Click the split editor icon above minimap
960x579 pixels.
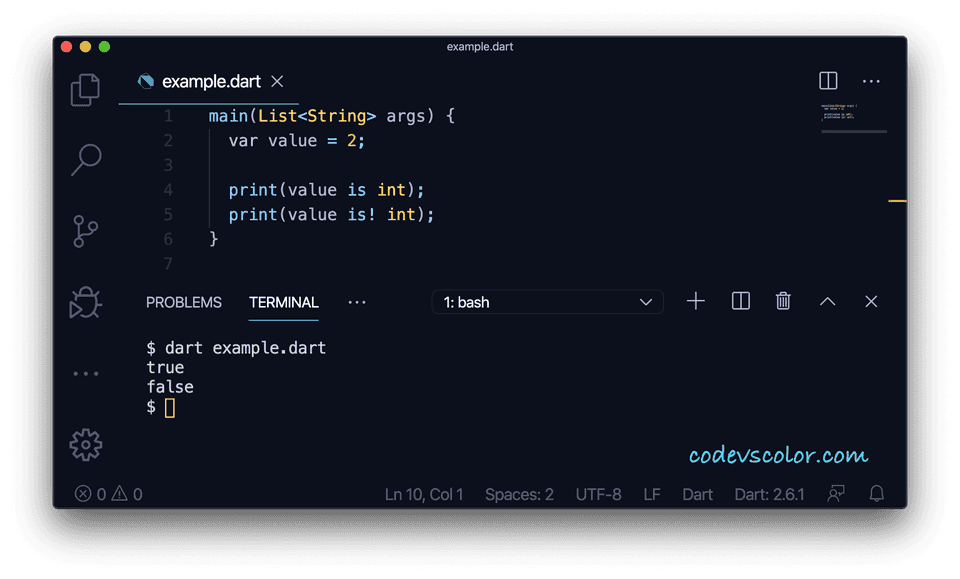pos(828,81)
